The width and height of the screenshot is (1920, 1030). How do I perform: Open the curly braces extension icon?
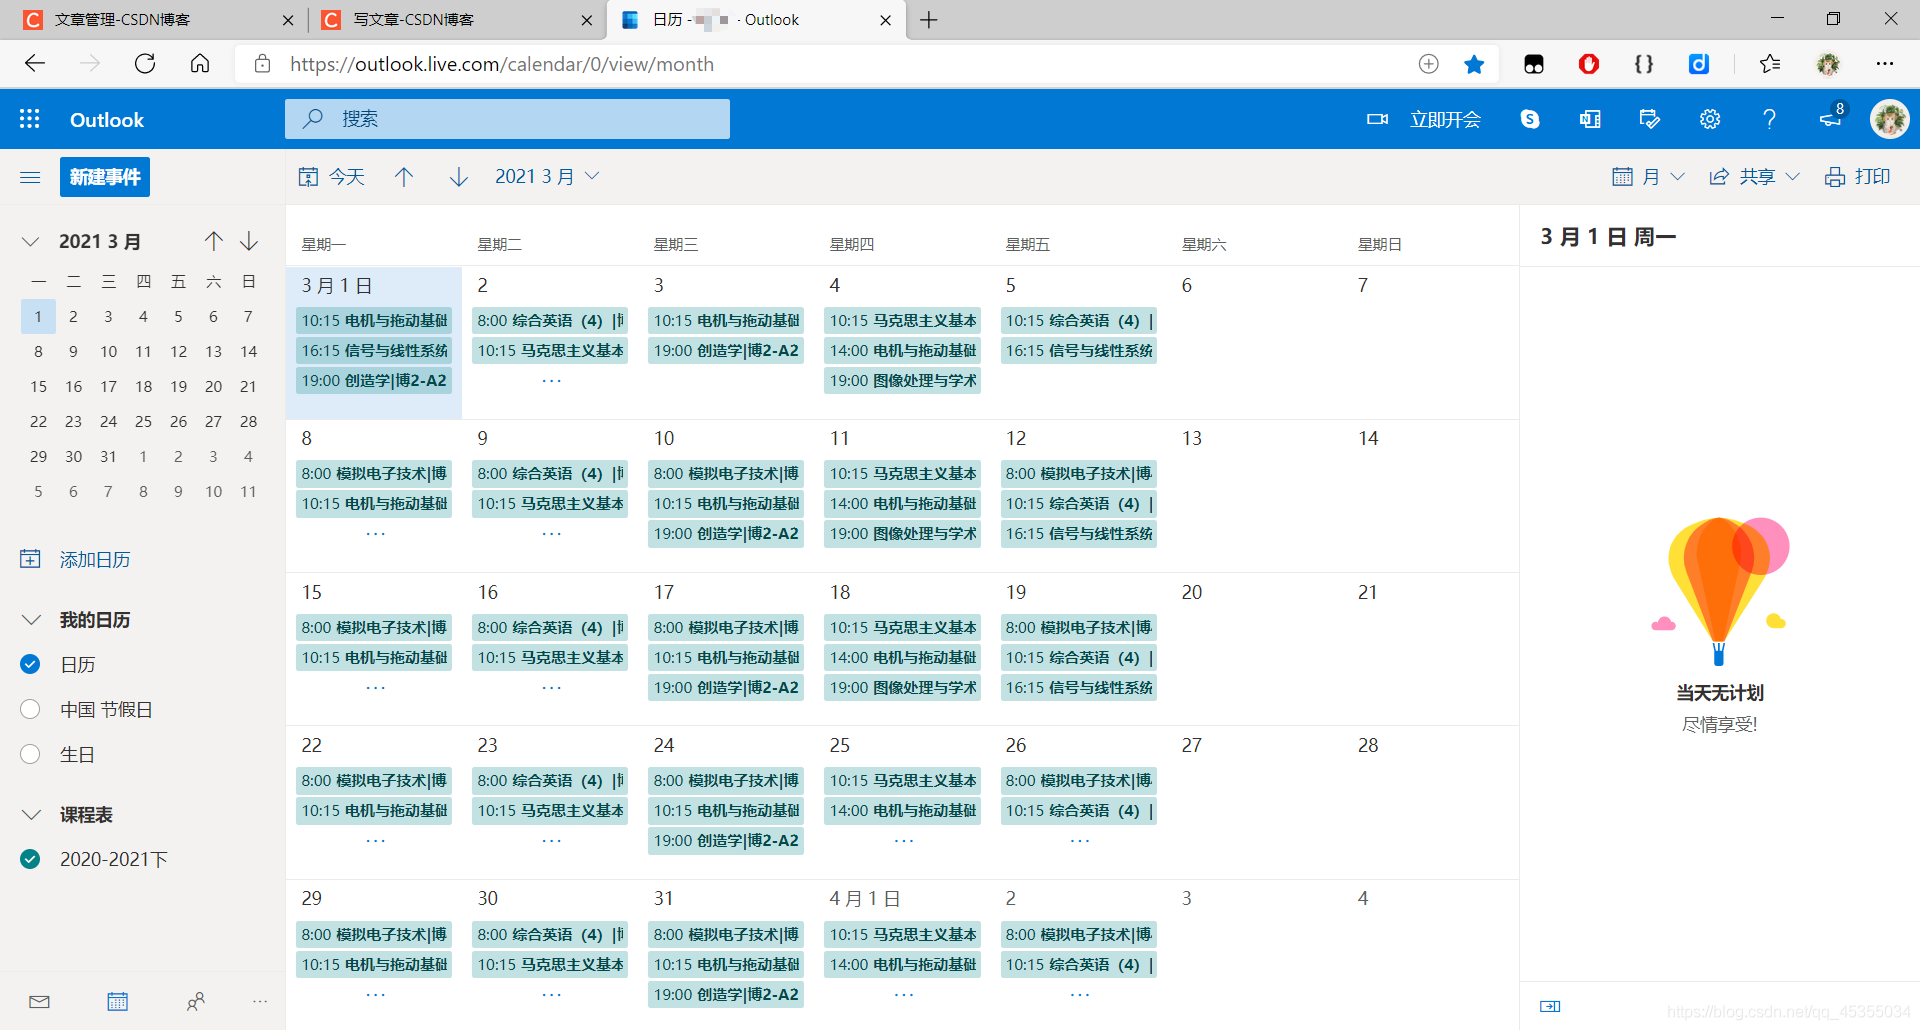click(1644, 64)
